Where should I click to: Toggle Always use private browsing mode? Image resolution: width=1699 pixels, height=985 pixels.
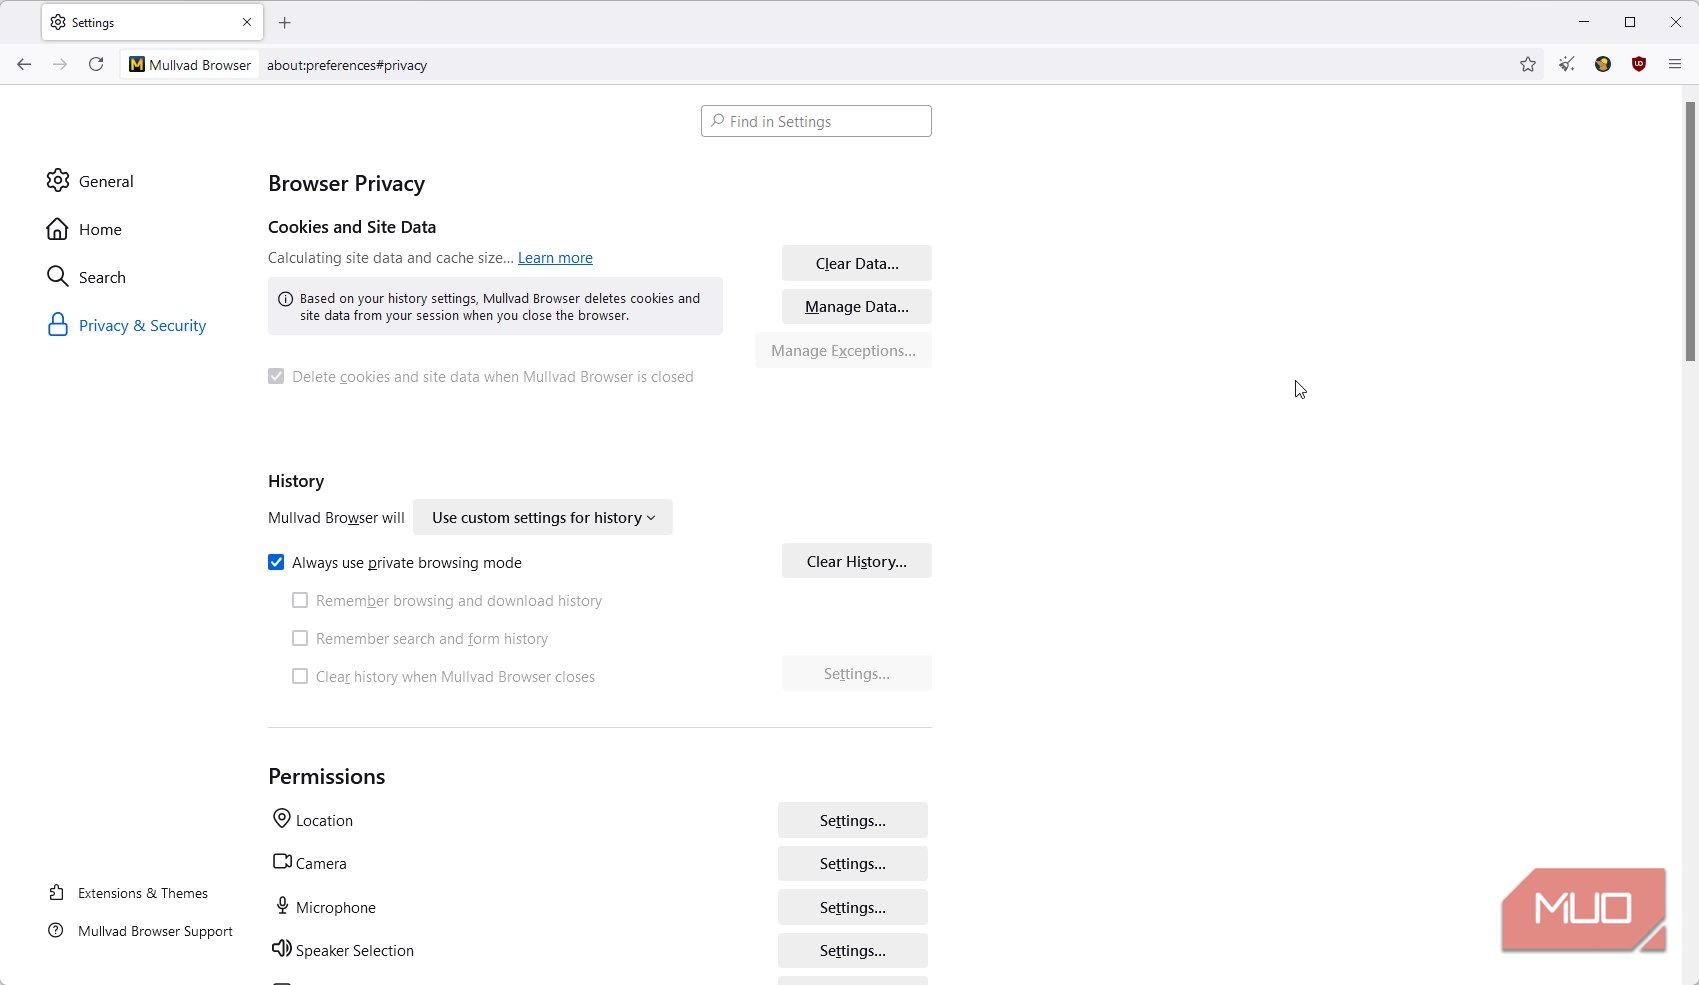tap(276, 562)
